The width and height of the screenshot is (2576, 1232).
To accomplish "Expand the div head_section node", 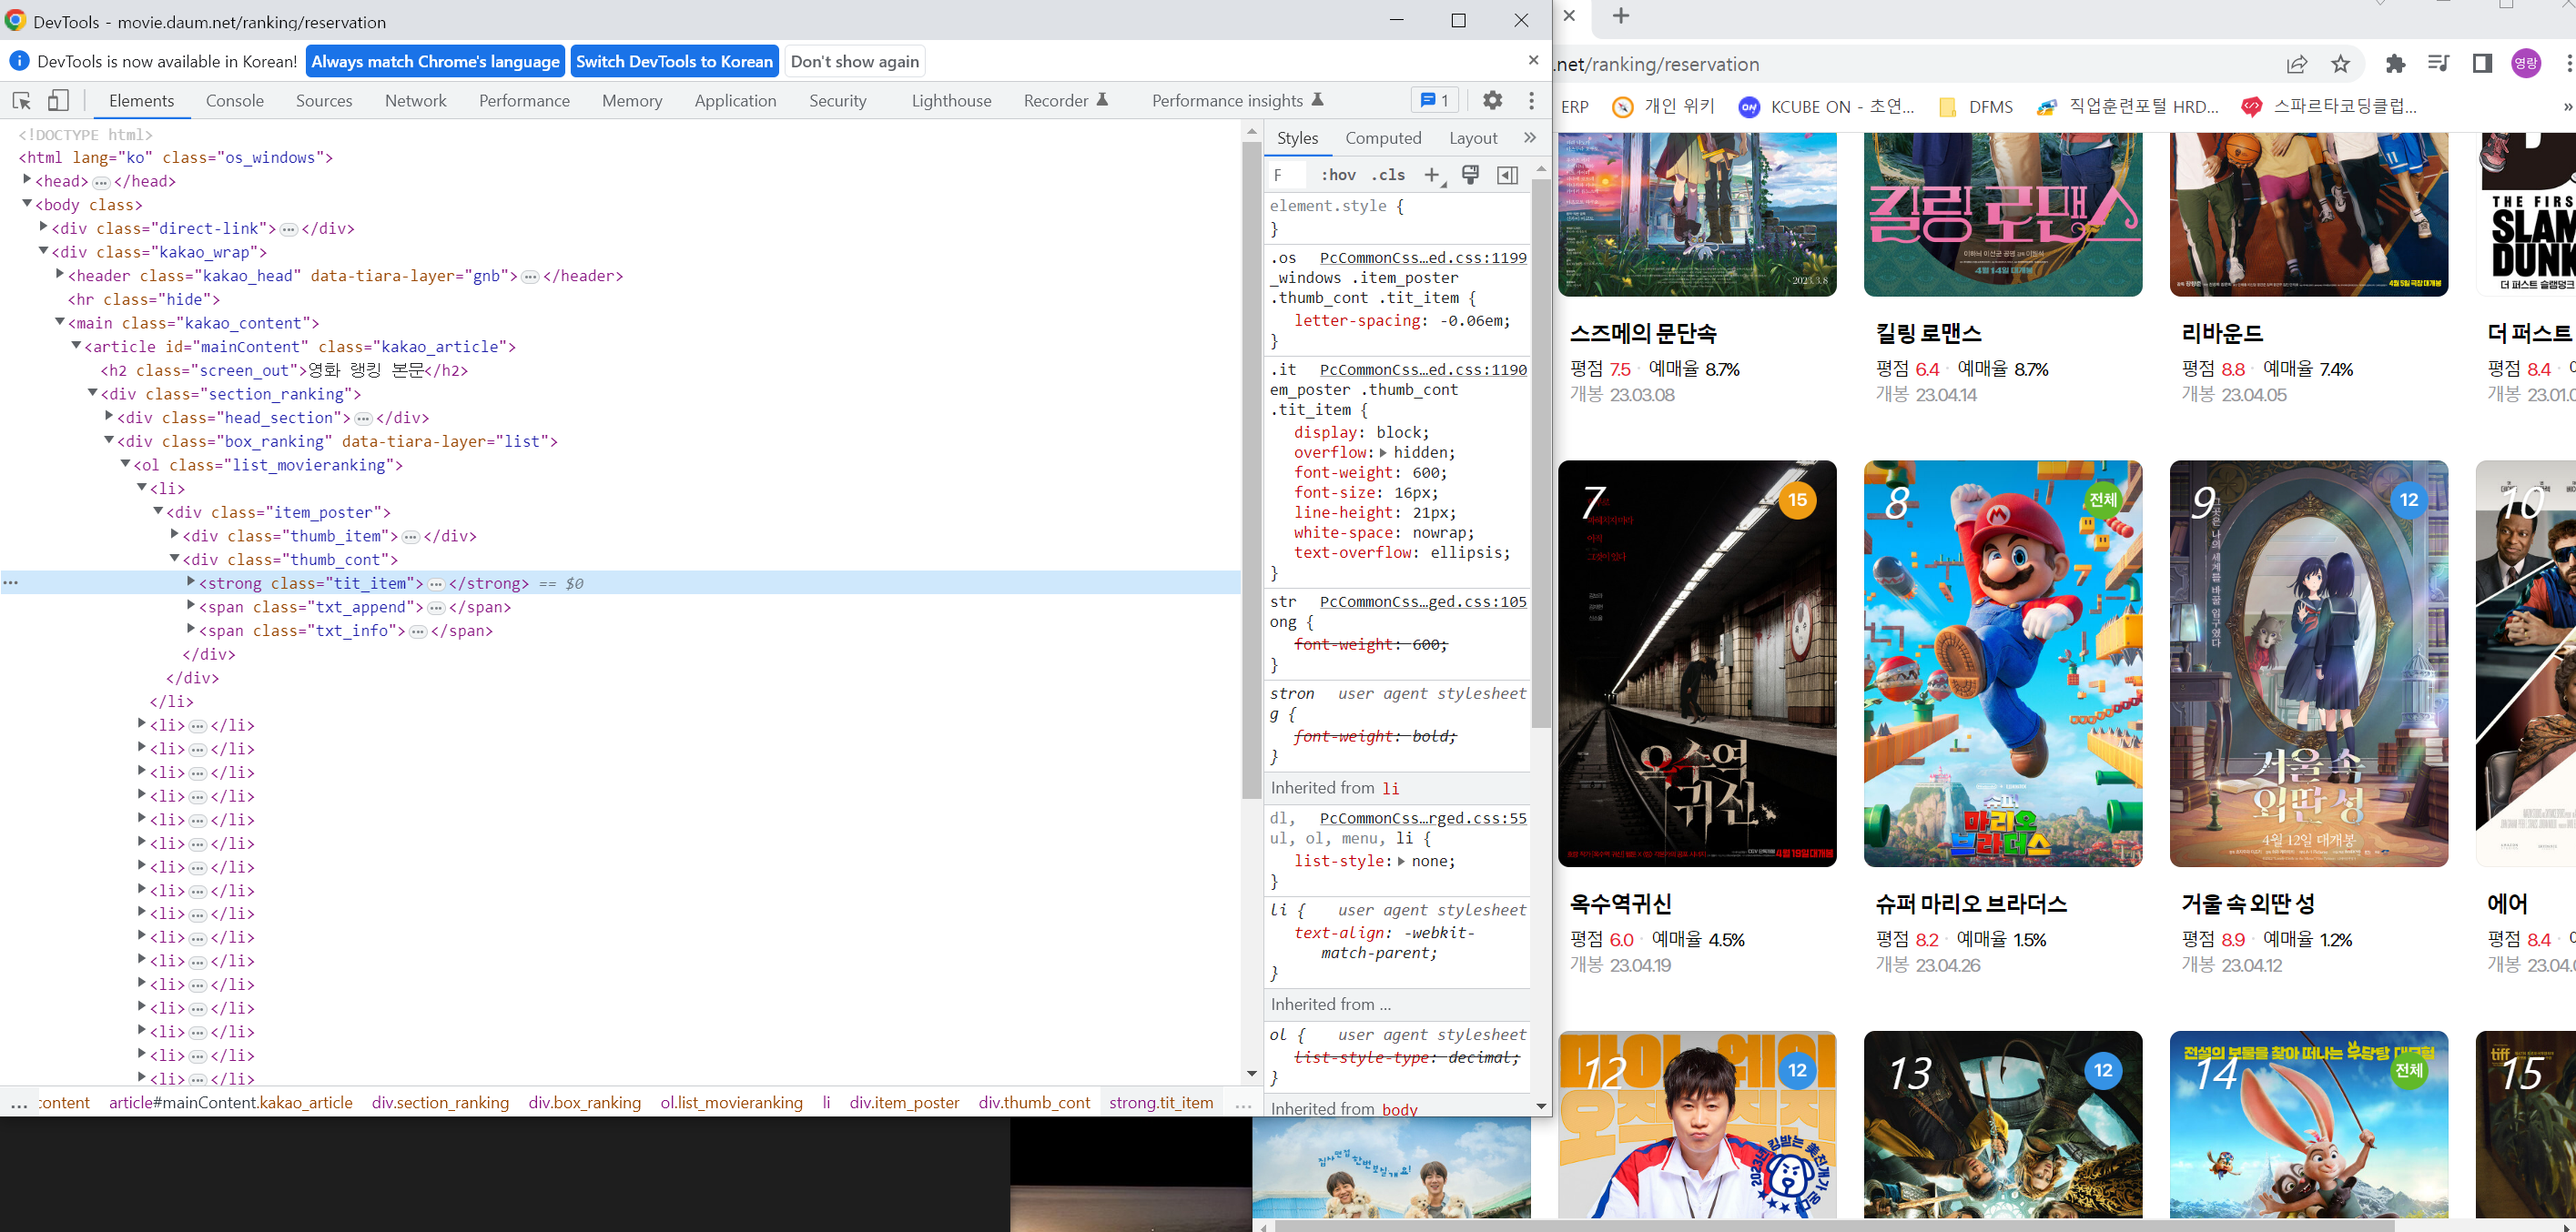I will 108,416.
